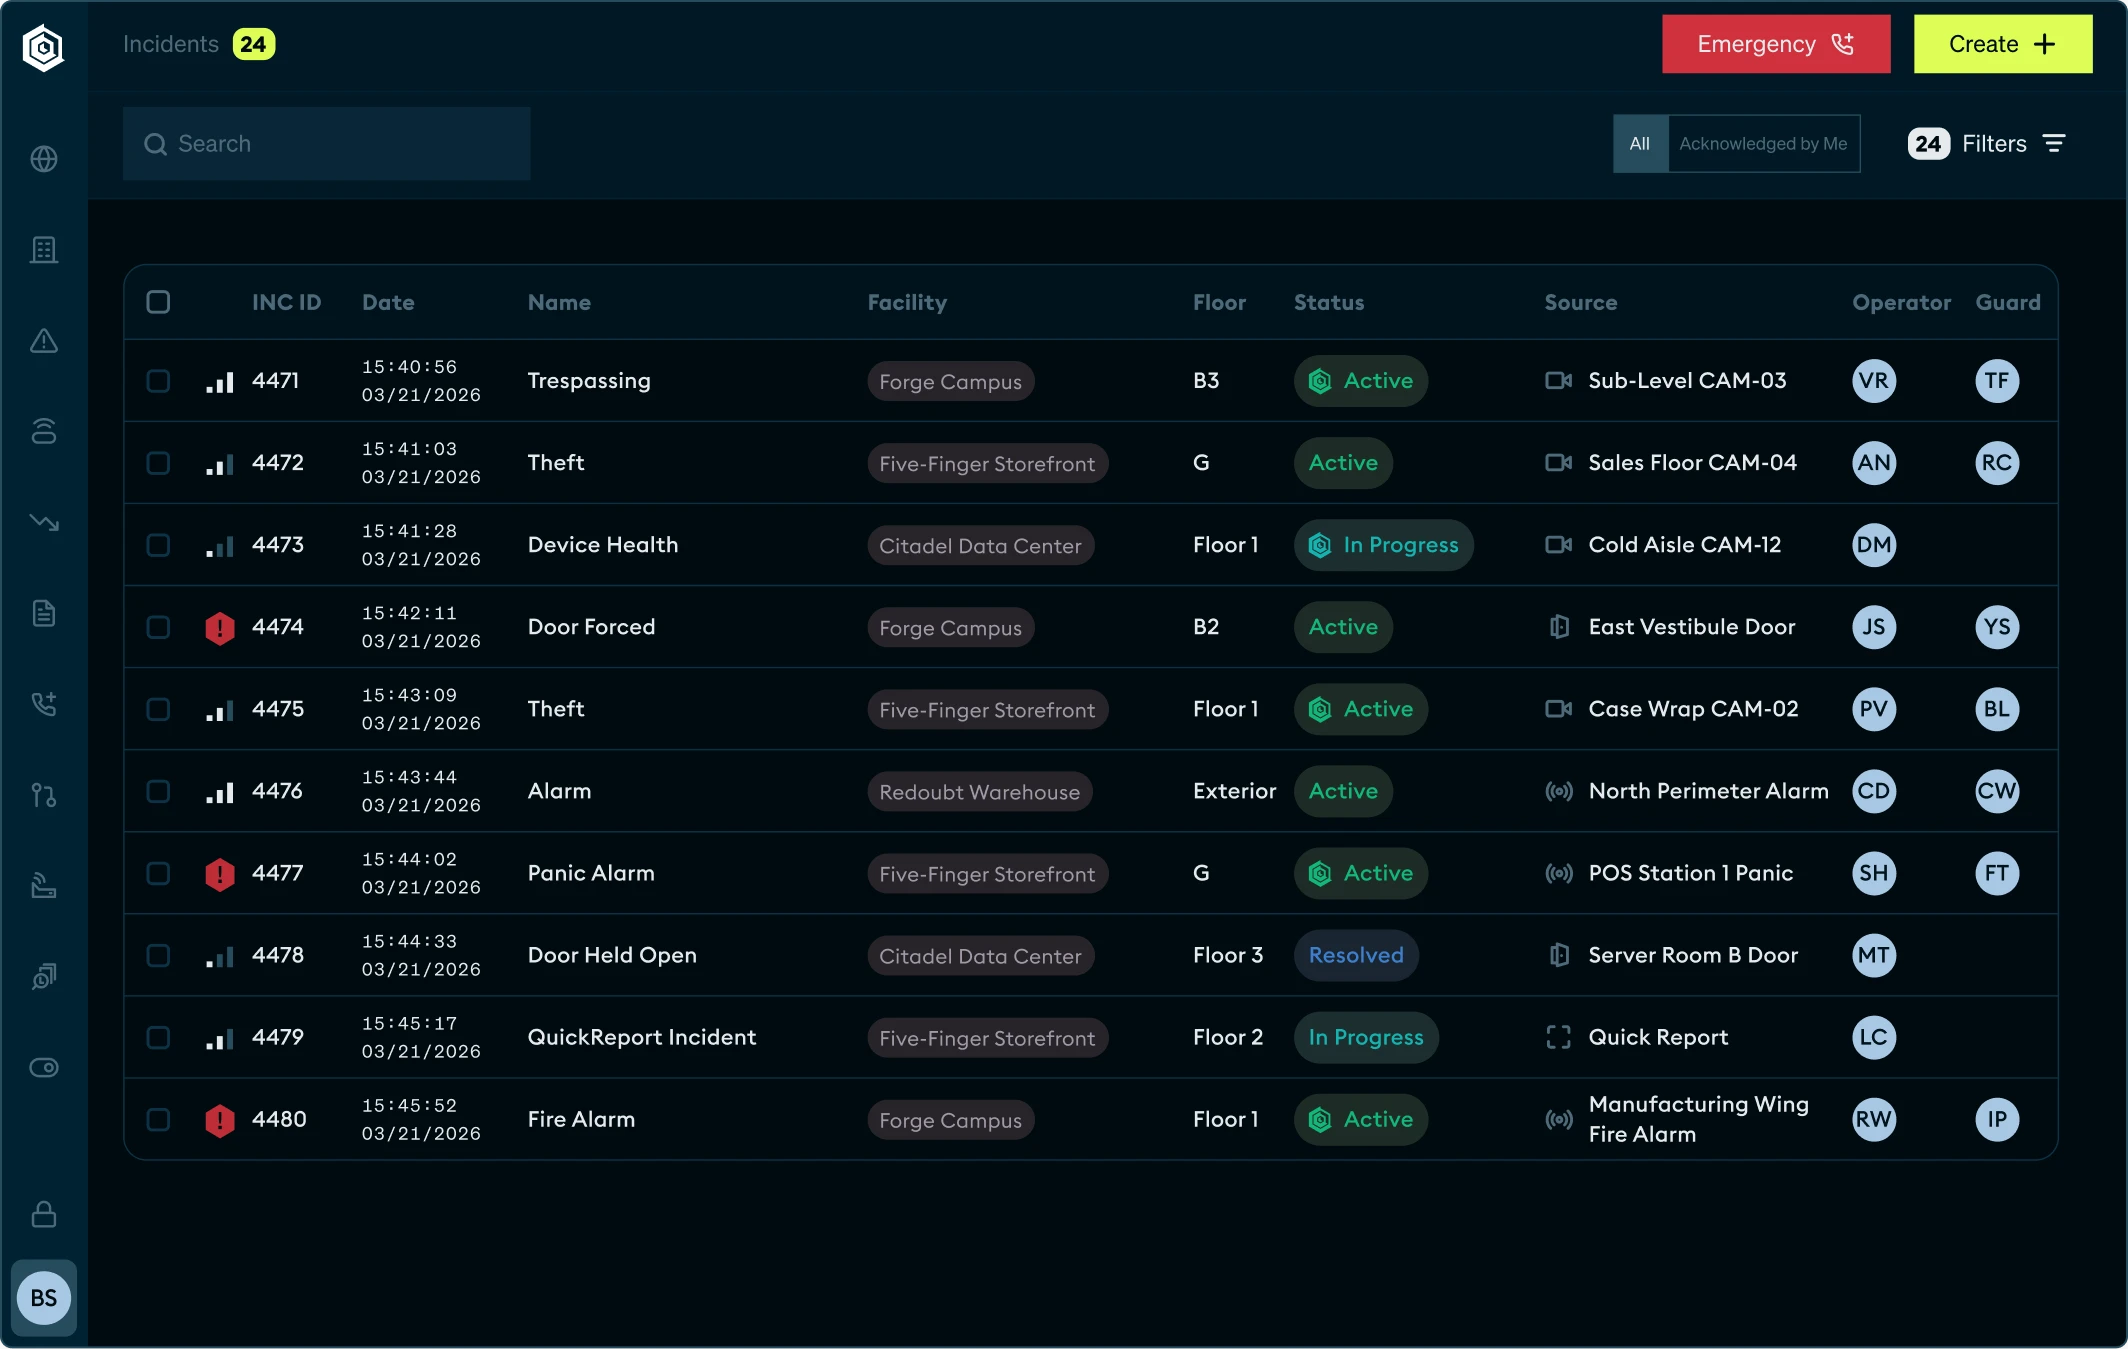Select the All tab
The height and width of the screenshot is (1349, 2128).
(1640, 144)
